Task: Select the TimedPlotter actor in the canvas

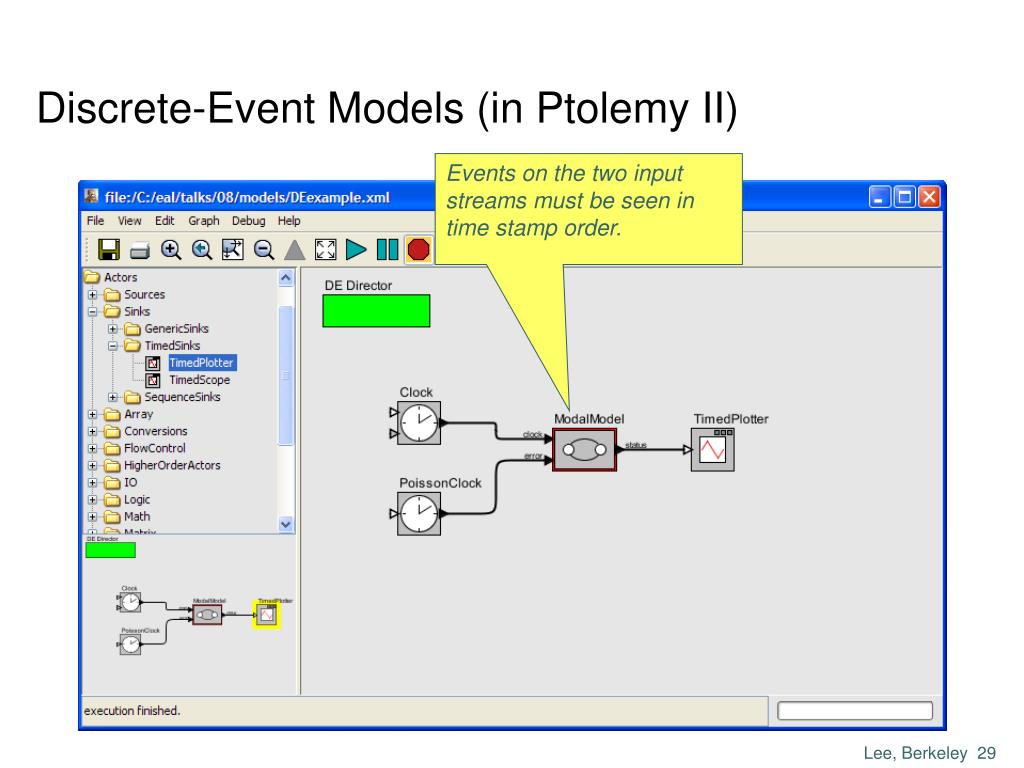Action: [x=712, y=450]
